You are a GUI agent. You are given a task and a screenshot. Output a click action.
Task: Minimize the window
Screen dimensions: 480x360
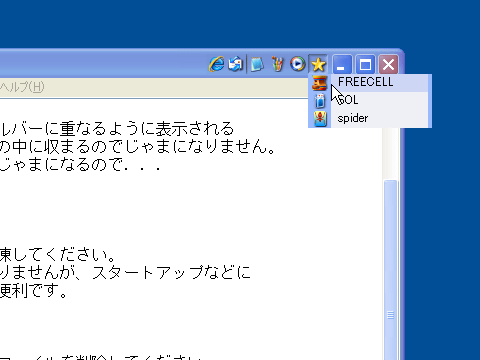pos(342,64)
